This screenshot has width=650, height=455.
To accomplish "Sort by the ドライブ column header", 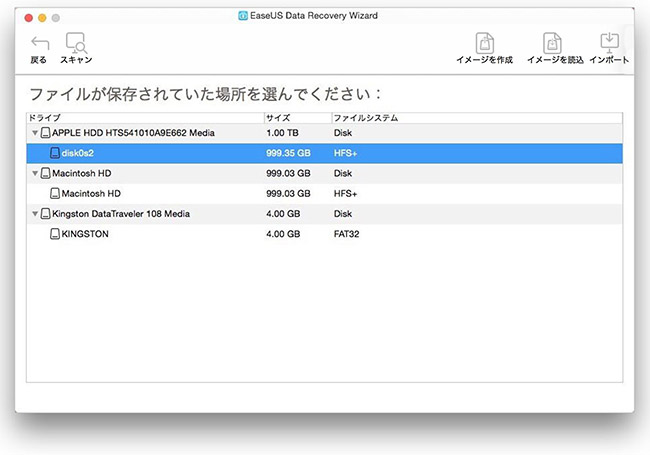I will pyautogui.click(x=145, y=118).
